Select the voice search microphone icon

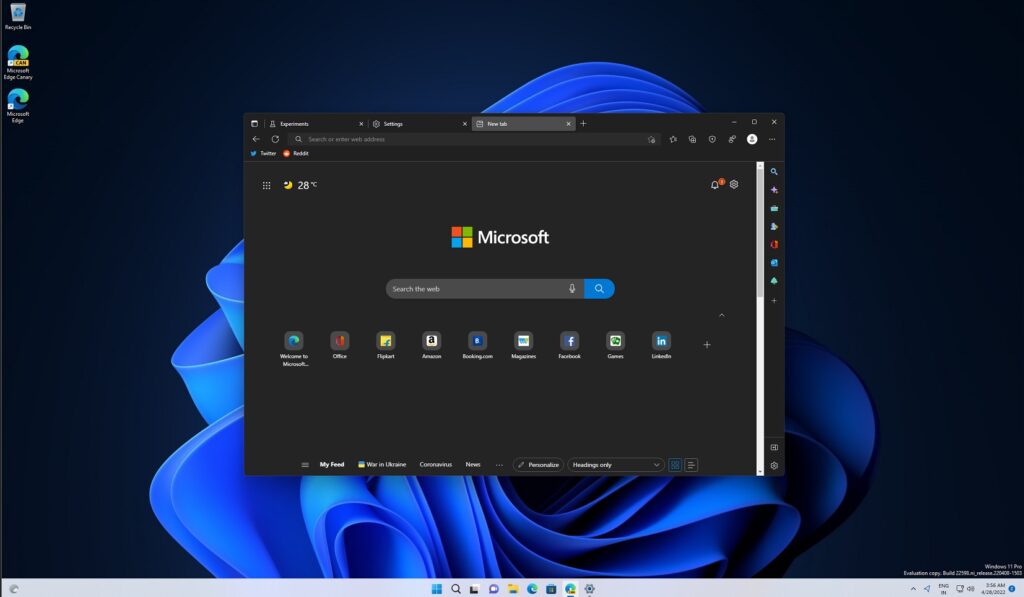[571, 288]
